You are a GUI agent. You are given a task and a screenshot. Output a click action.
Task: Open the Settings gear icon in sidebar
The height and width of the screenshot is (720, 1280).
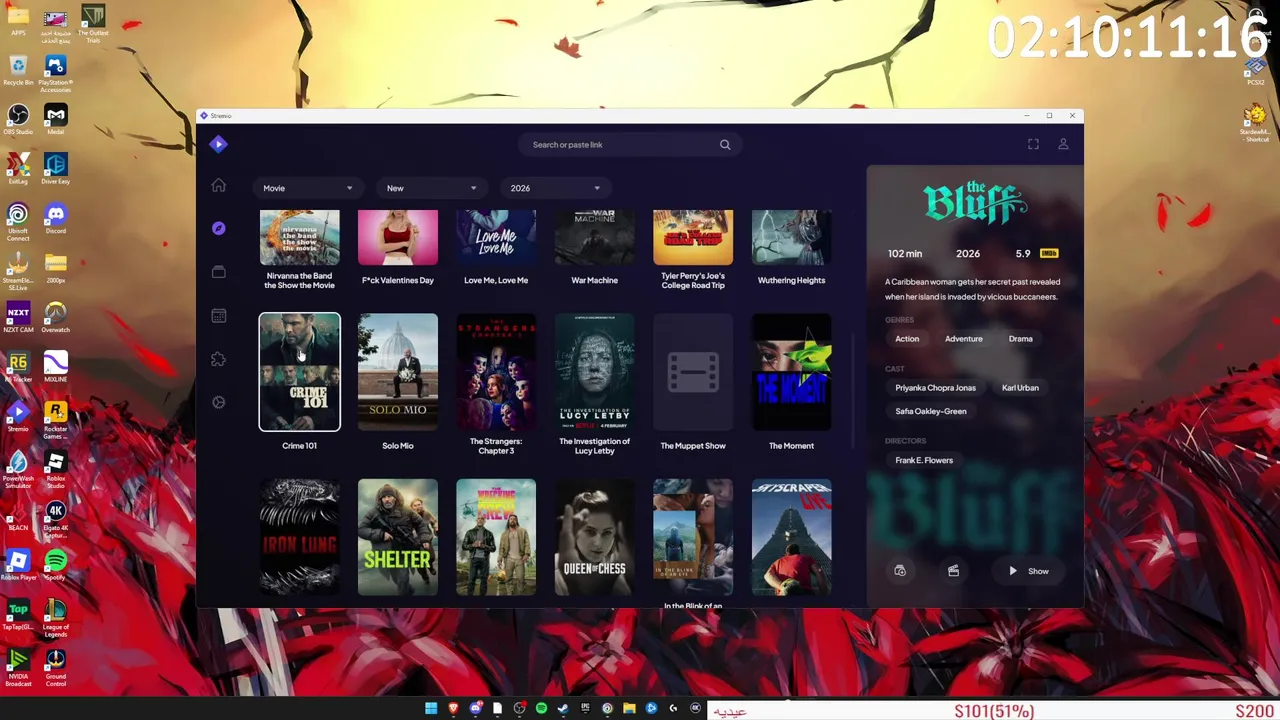(218, 402)
